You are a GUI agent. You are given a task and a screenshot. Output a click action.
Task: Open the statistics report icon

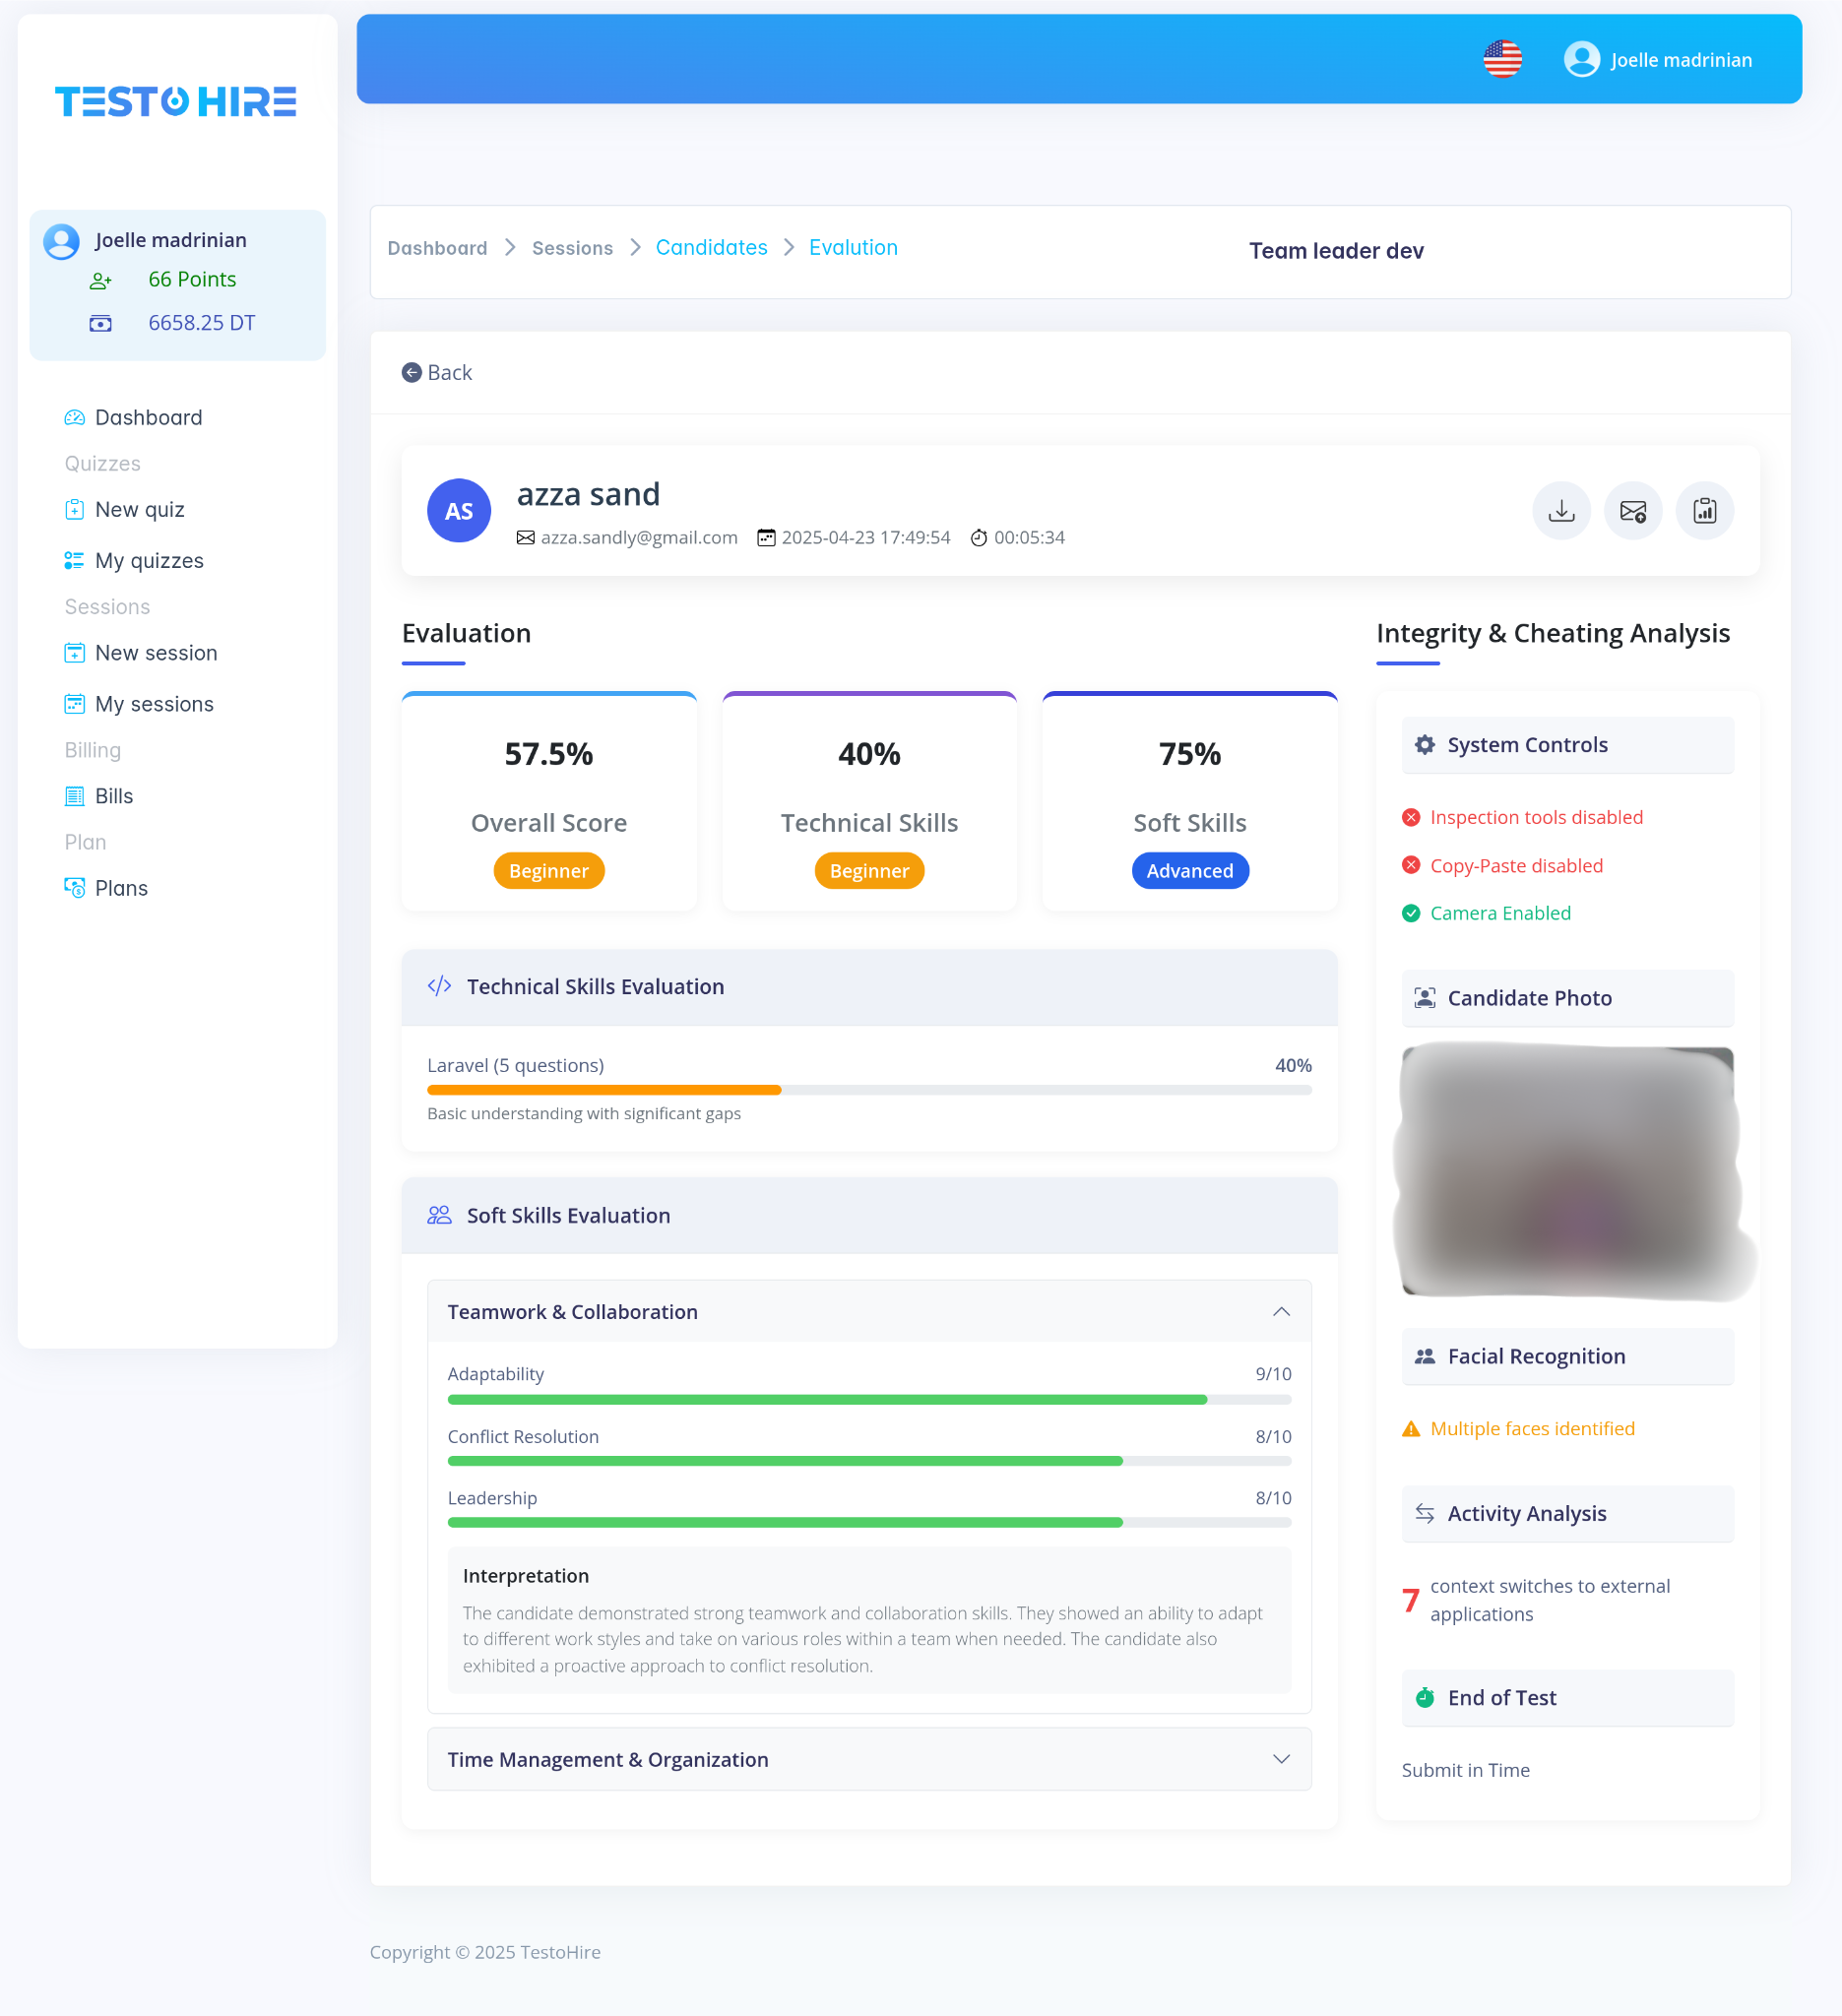1704,510
